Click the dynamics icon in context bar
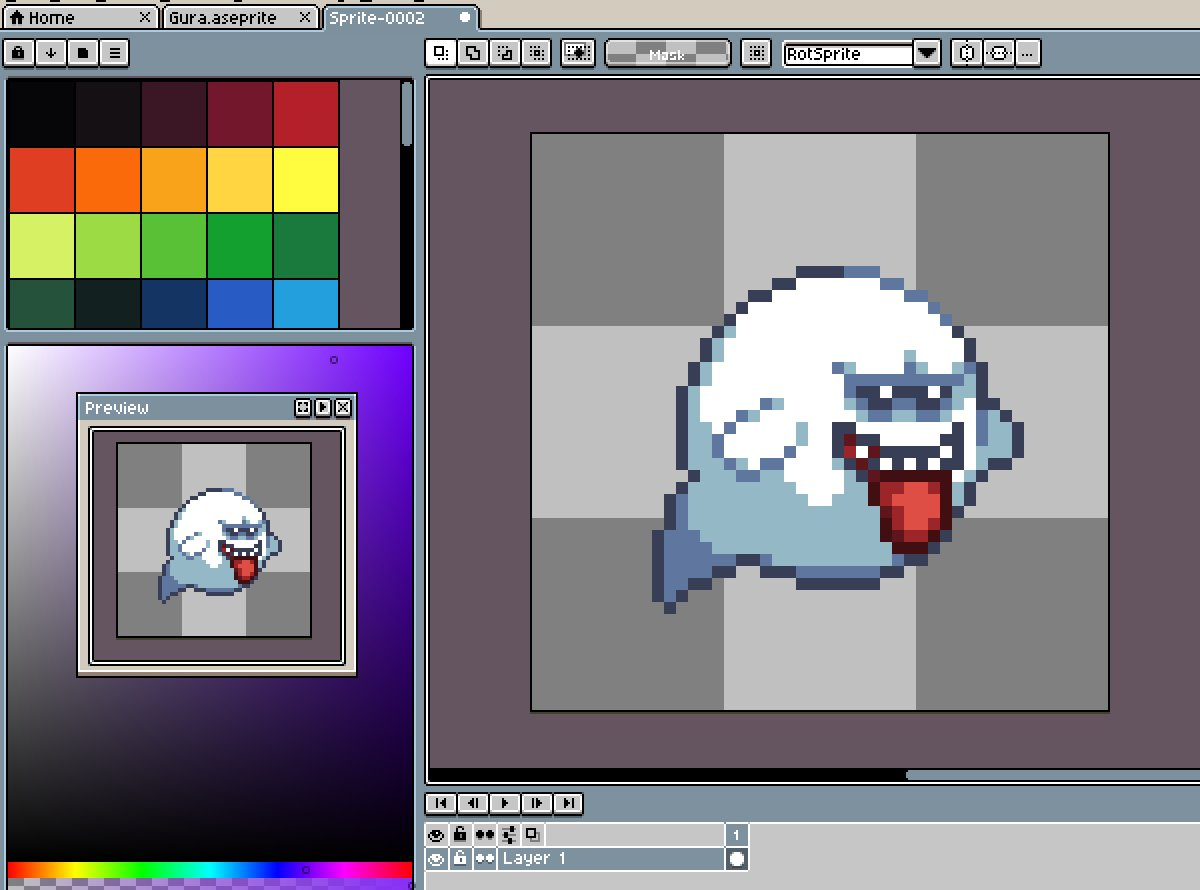Viewport: 1200px width, 890px height. (966, 53)
